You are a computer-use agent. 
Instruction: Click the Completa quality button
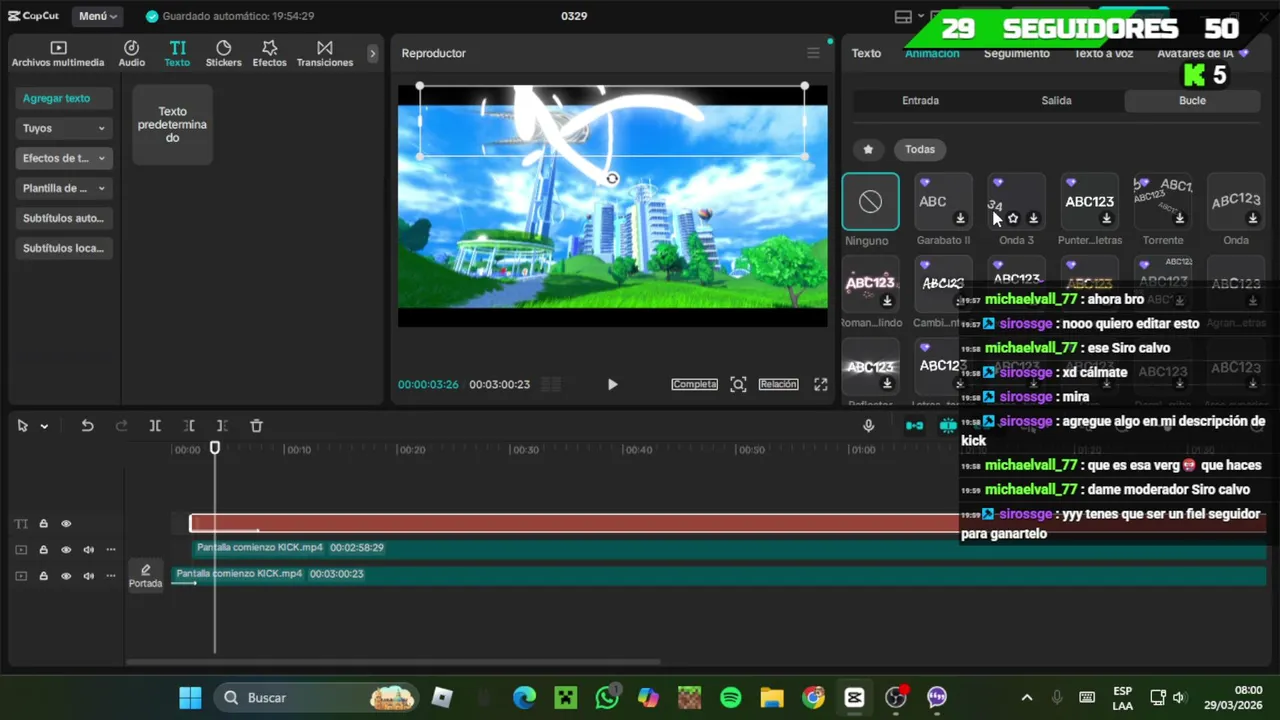click(694, 384)
